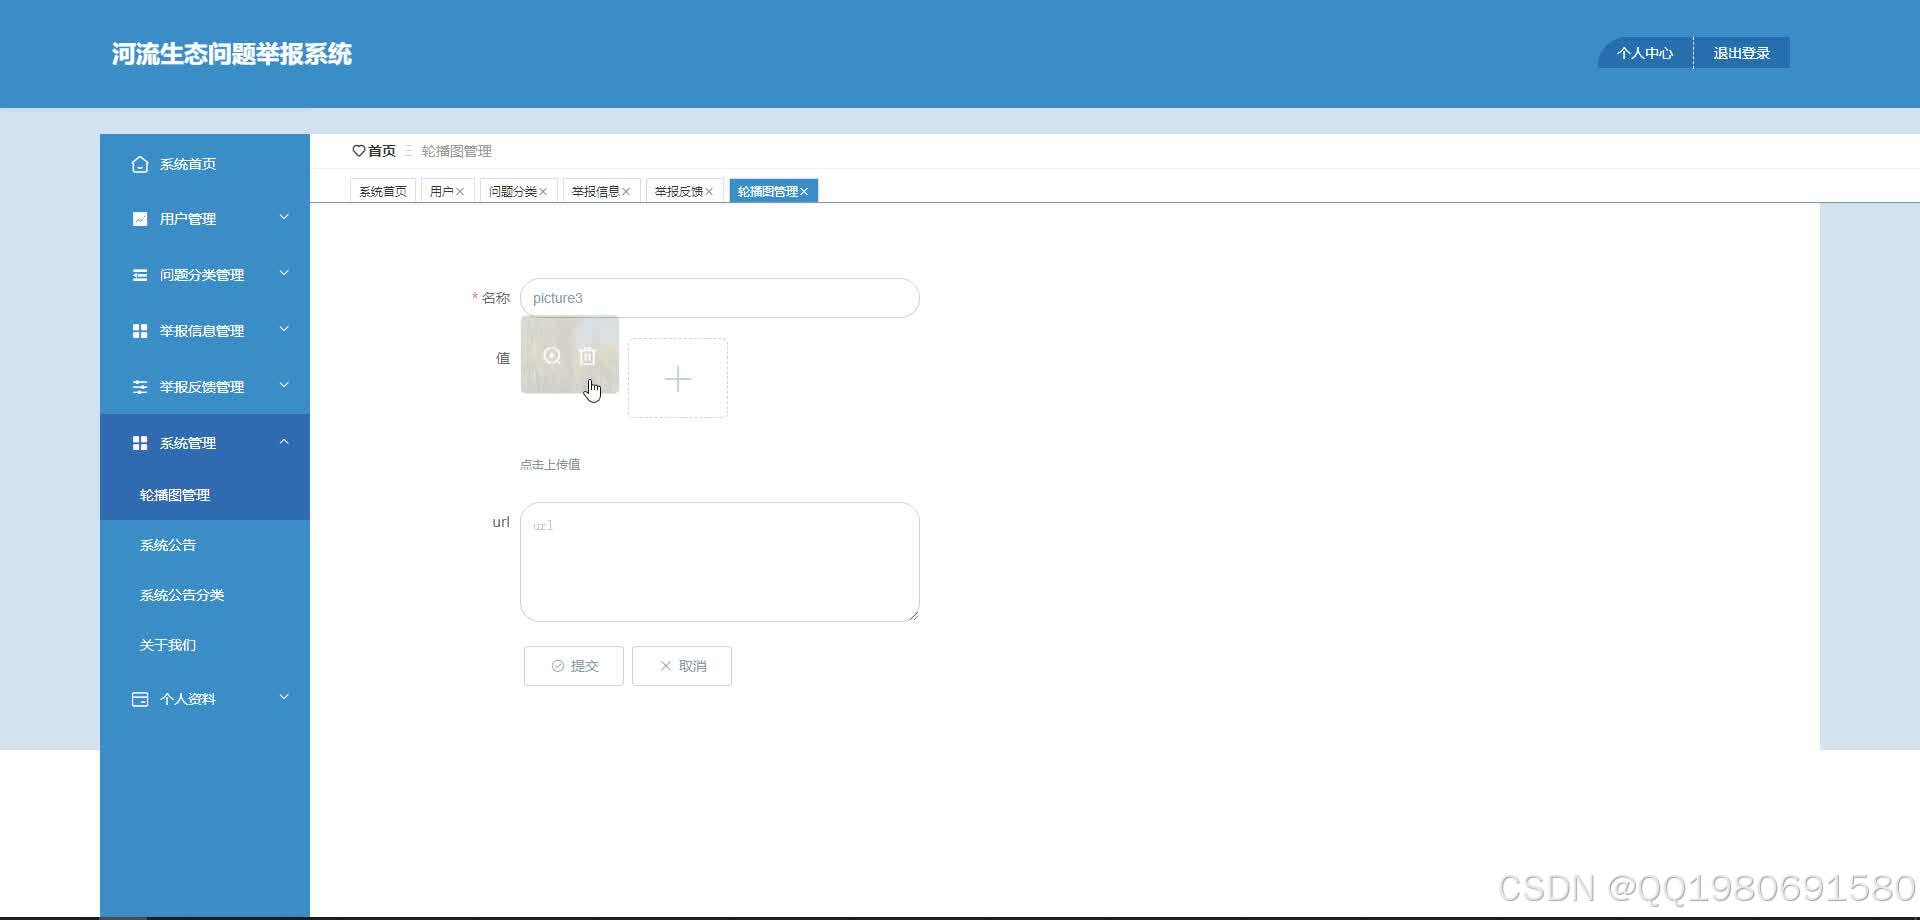Close the 轮播图管理 tab
Viewport: 1920px width, 920px height.
point(805,190)
